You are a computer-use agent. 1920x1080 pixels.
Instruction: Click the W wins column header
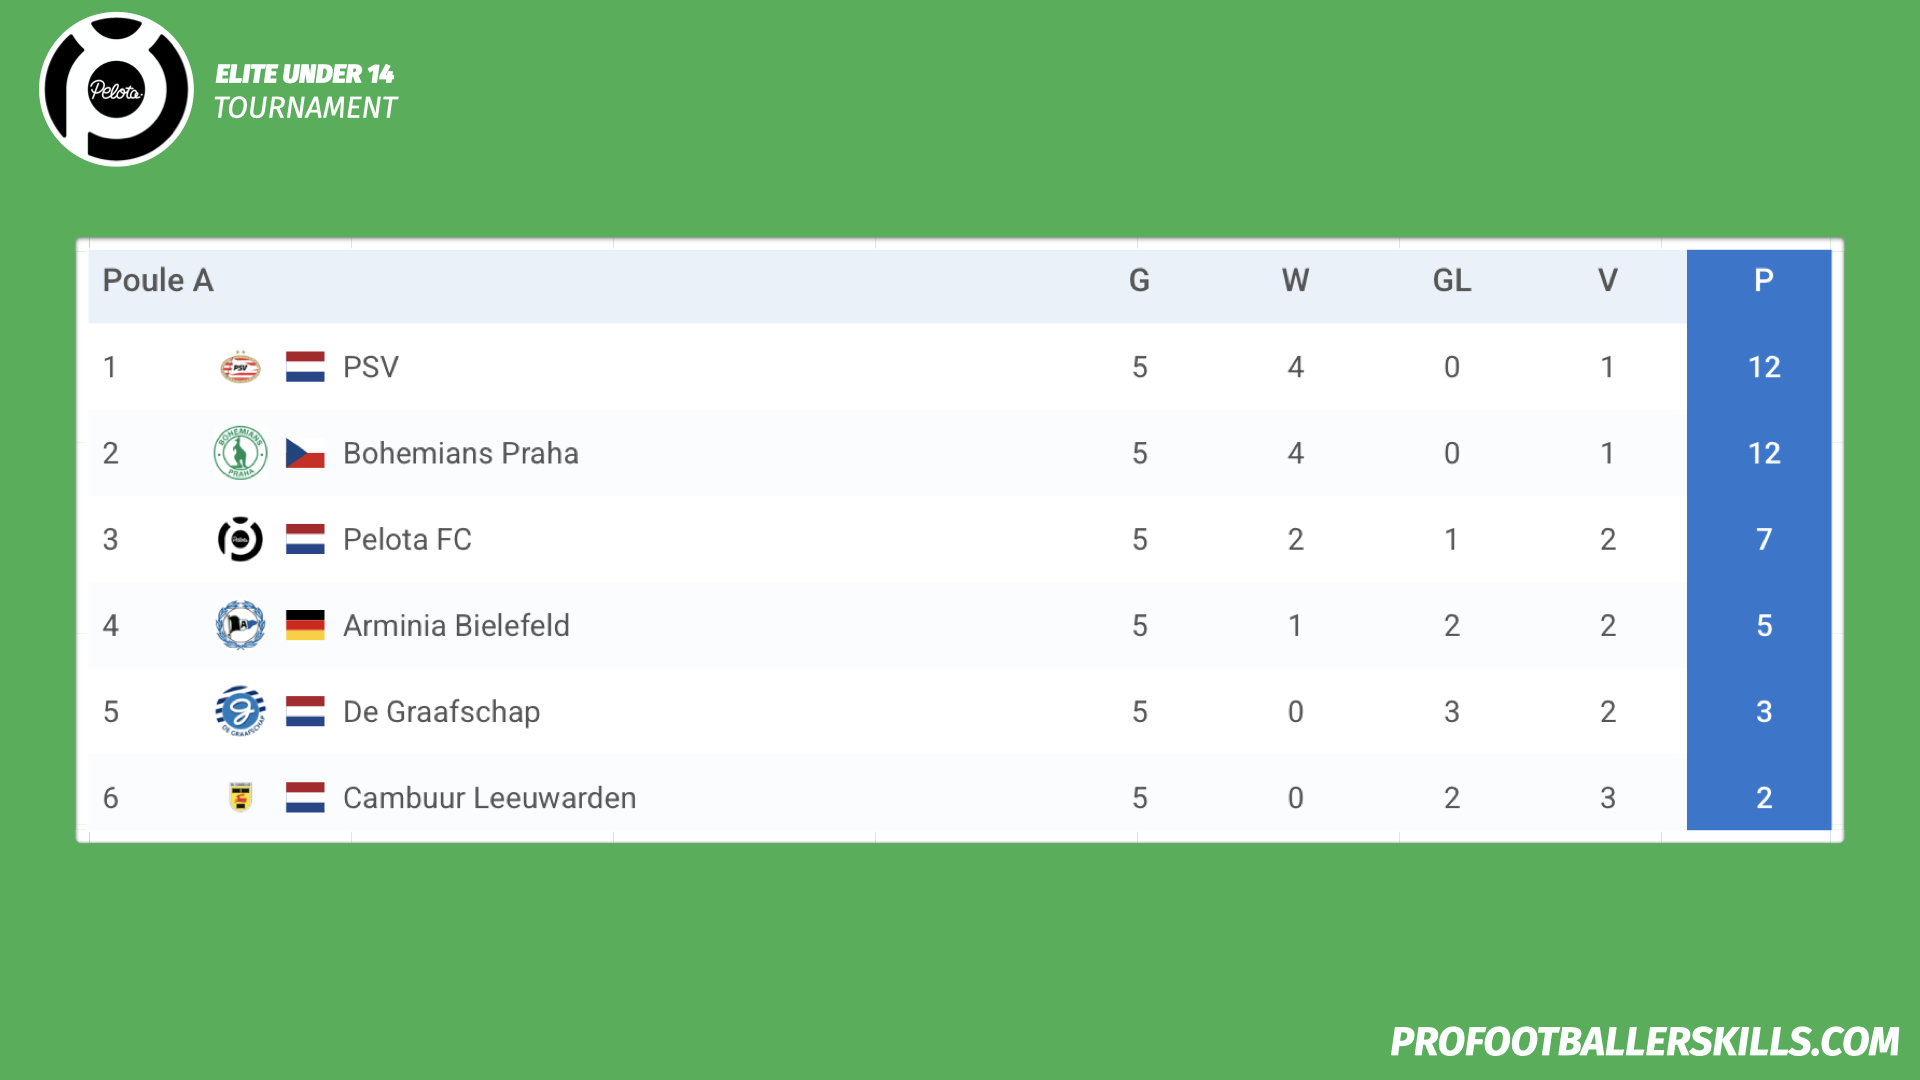(x=1295, y=280)
